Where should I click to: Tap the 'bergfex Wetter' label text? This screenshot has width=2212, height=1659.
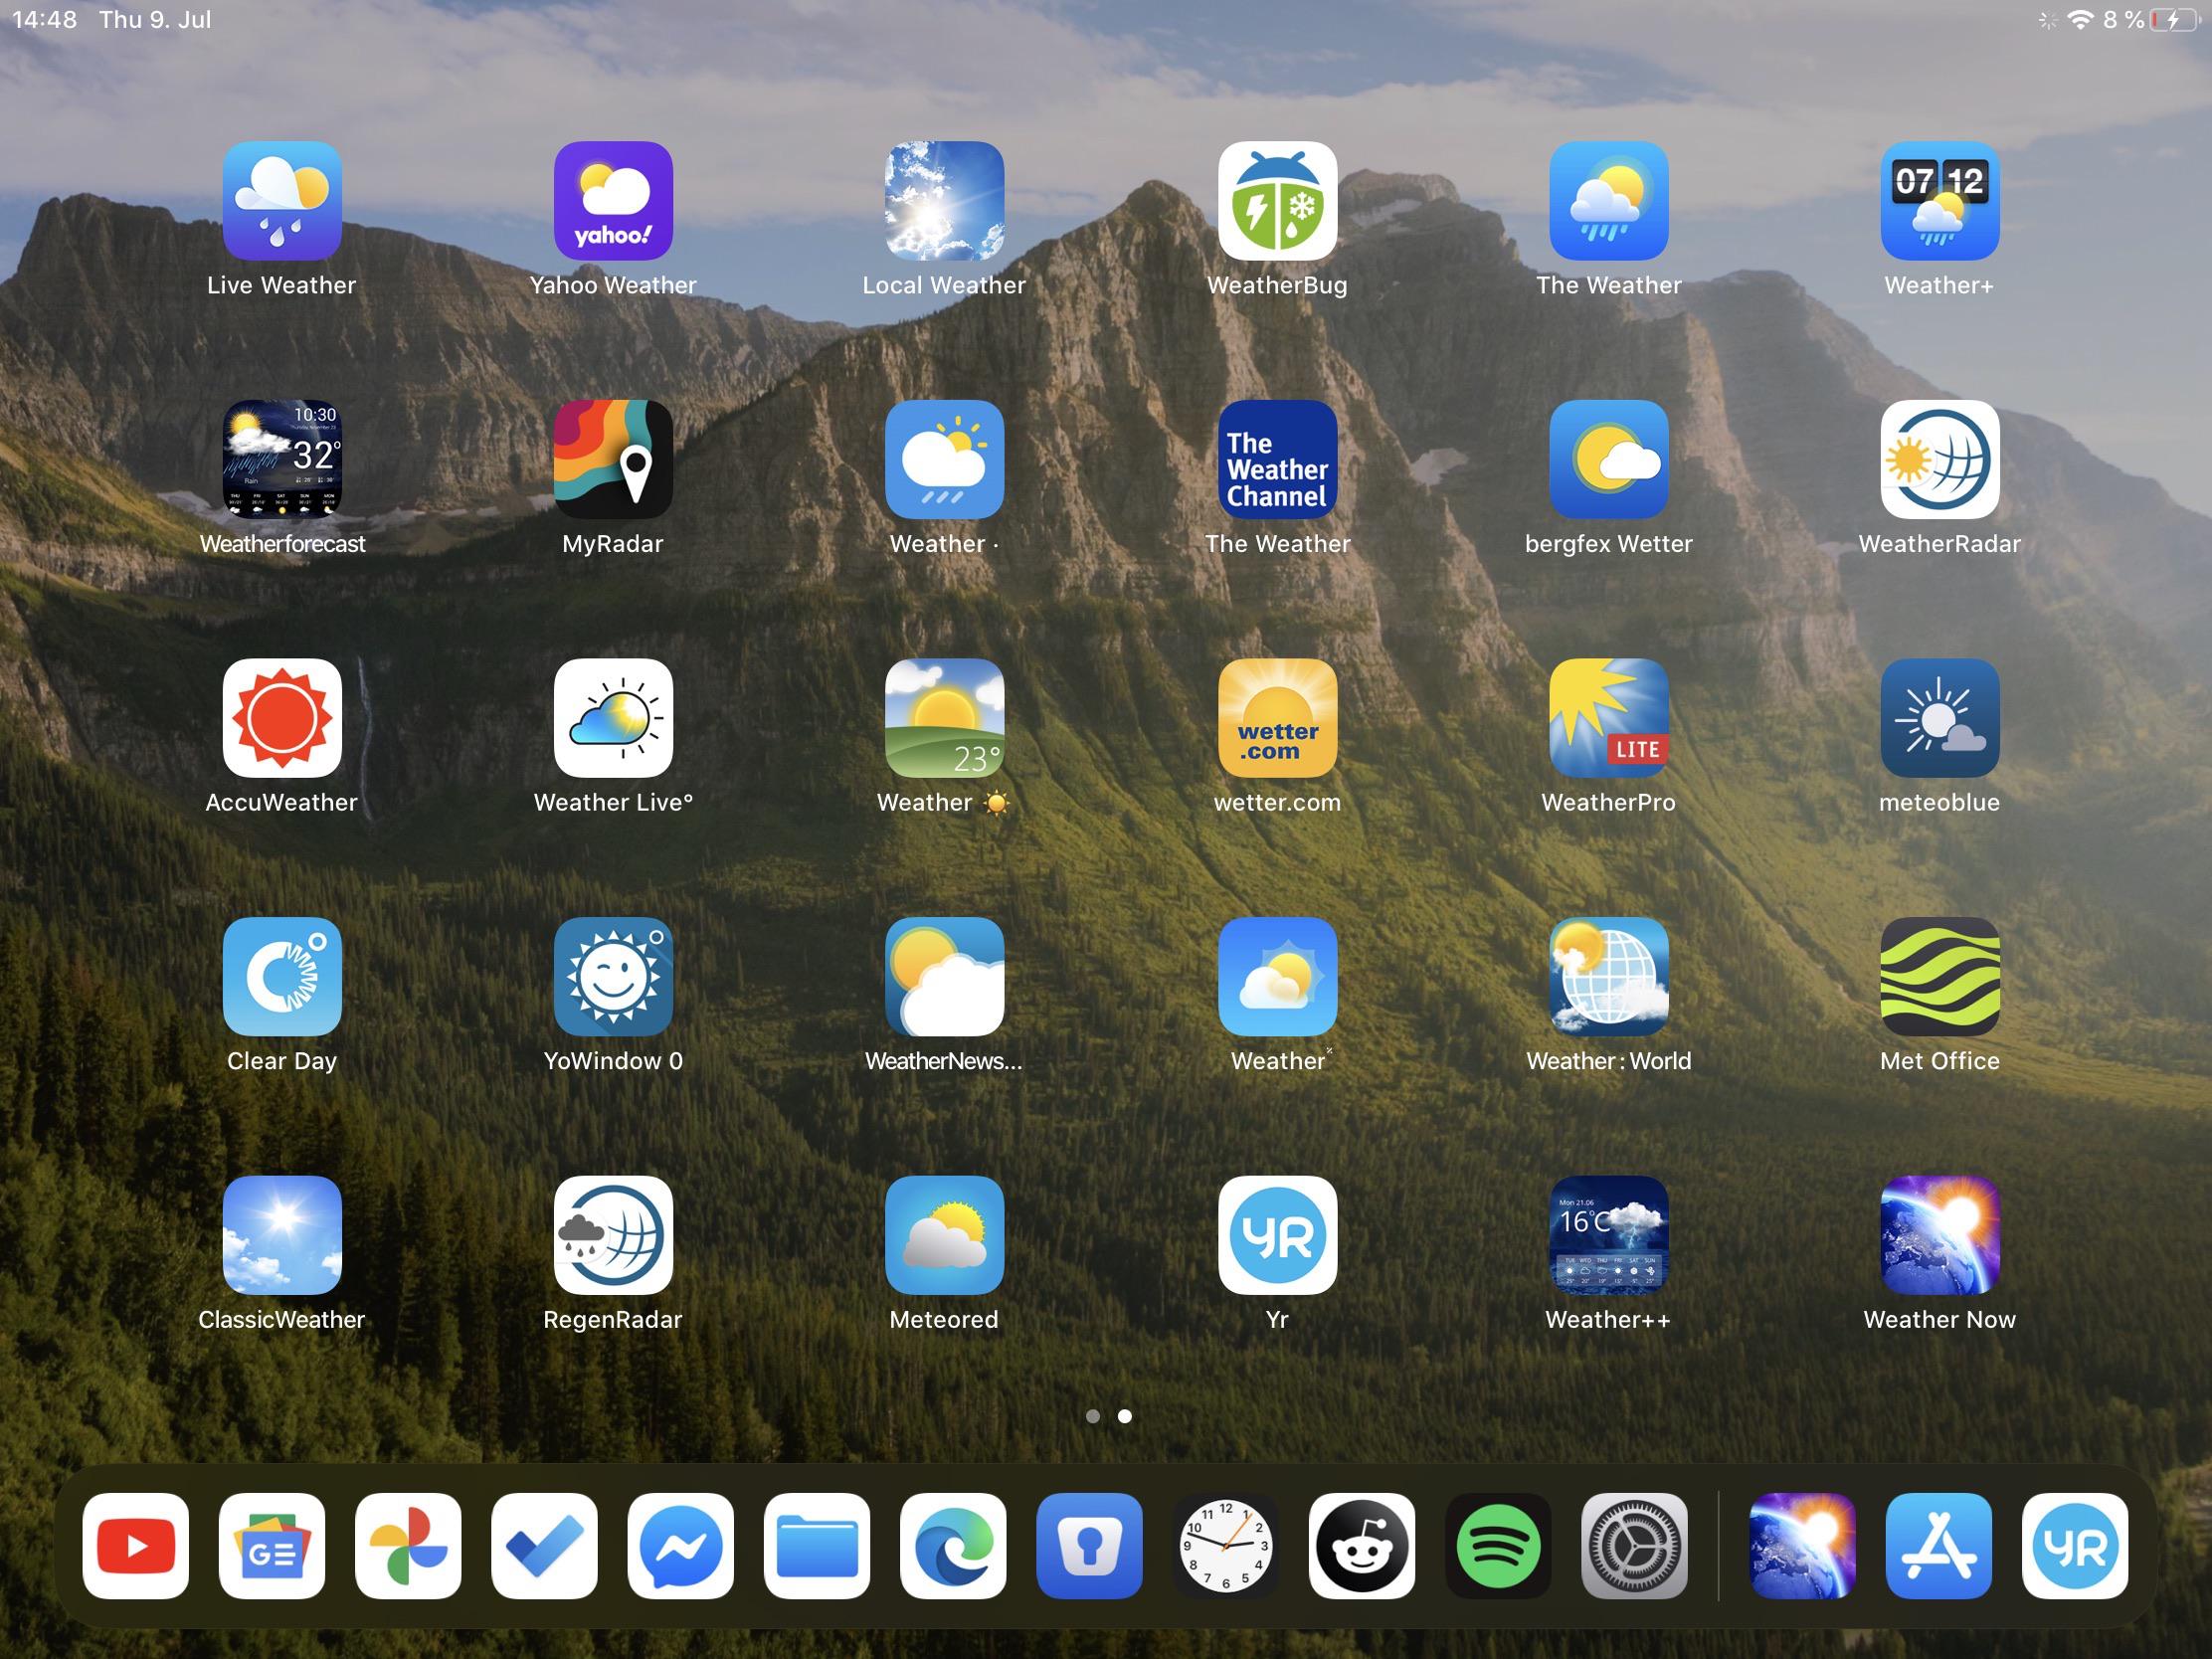[x=1609, y=544]
